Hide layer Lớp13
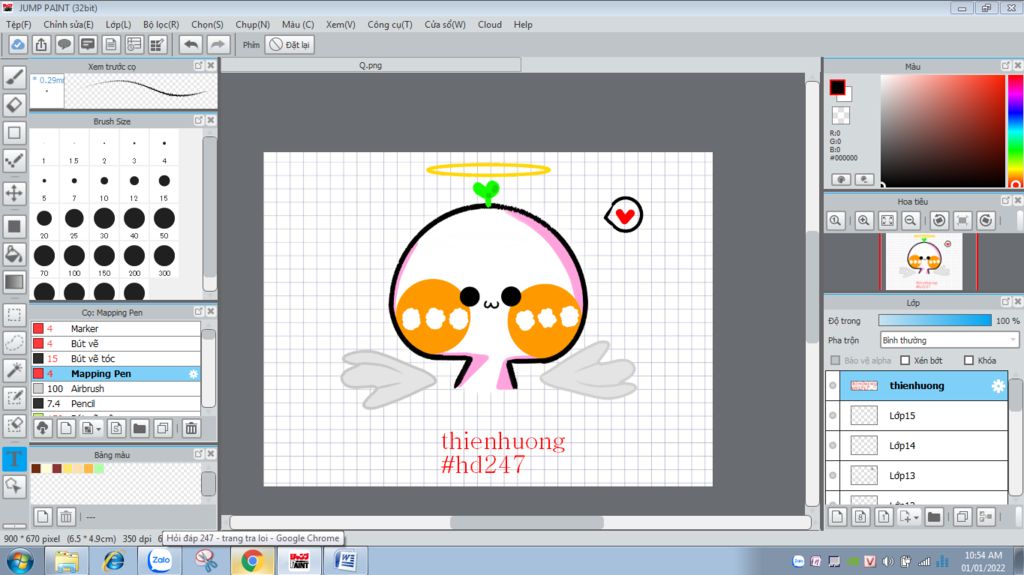The width and height of the screenshot is (1024, 575). click(833, 476)
